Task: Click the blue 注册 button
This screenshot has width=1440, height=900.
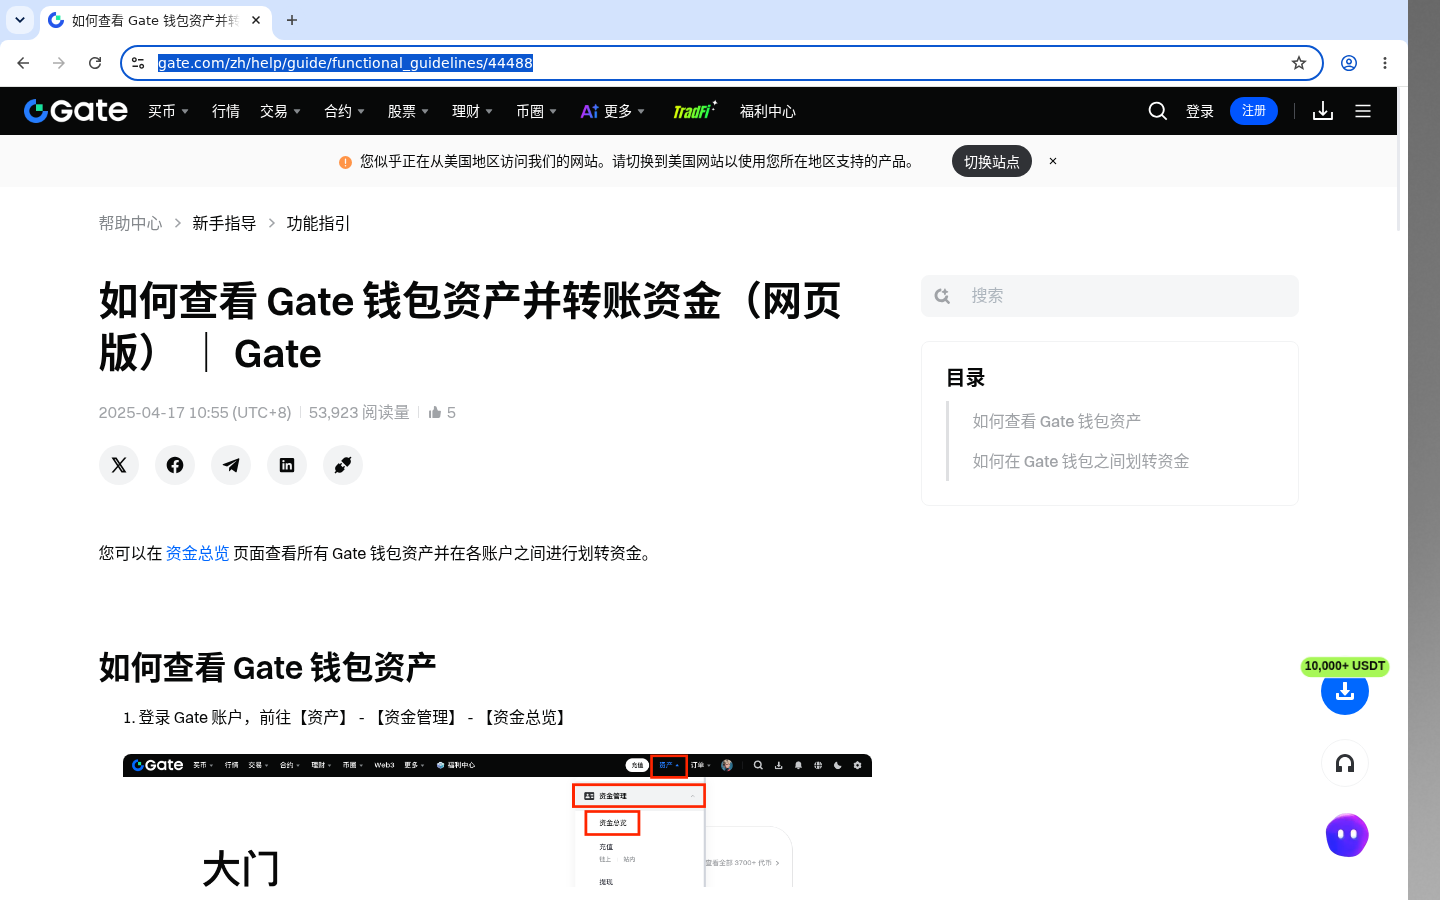Action: tap(1254, 111)
